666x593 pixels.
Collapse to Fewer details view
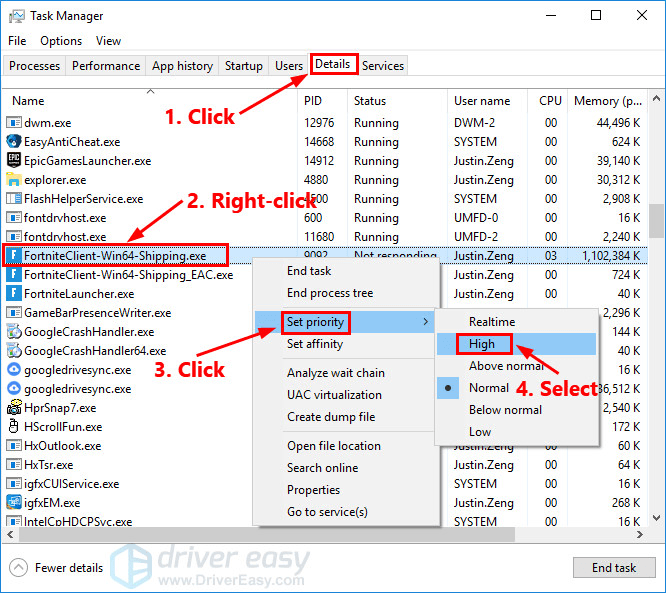pyautogui.click(x=57, y=568)
